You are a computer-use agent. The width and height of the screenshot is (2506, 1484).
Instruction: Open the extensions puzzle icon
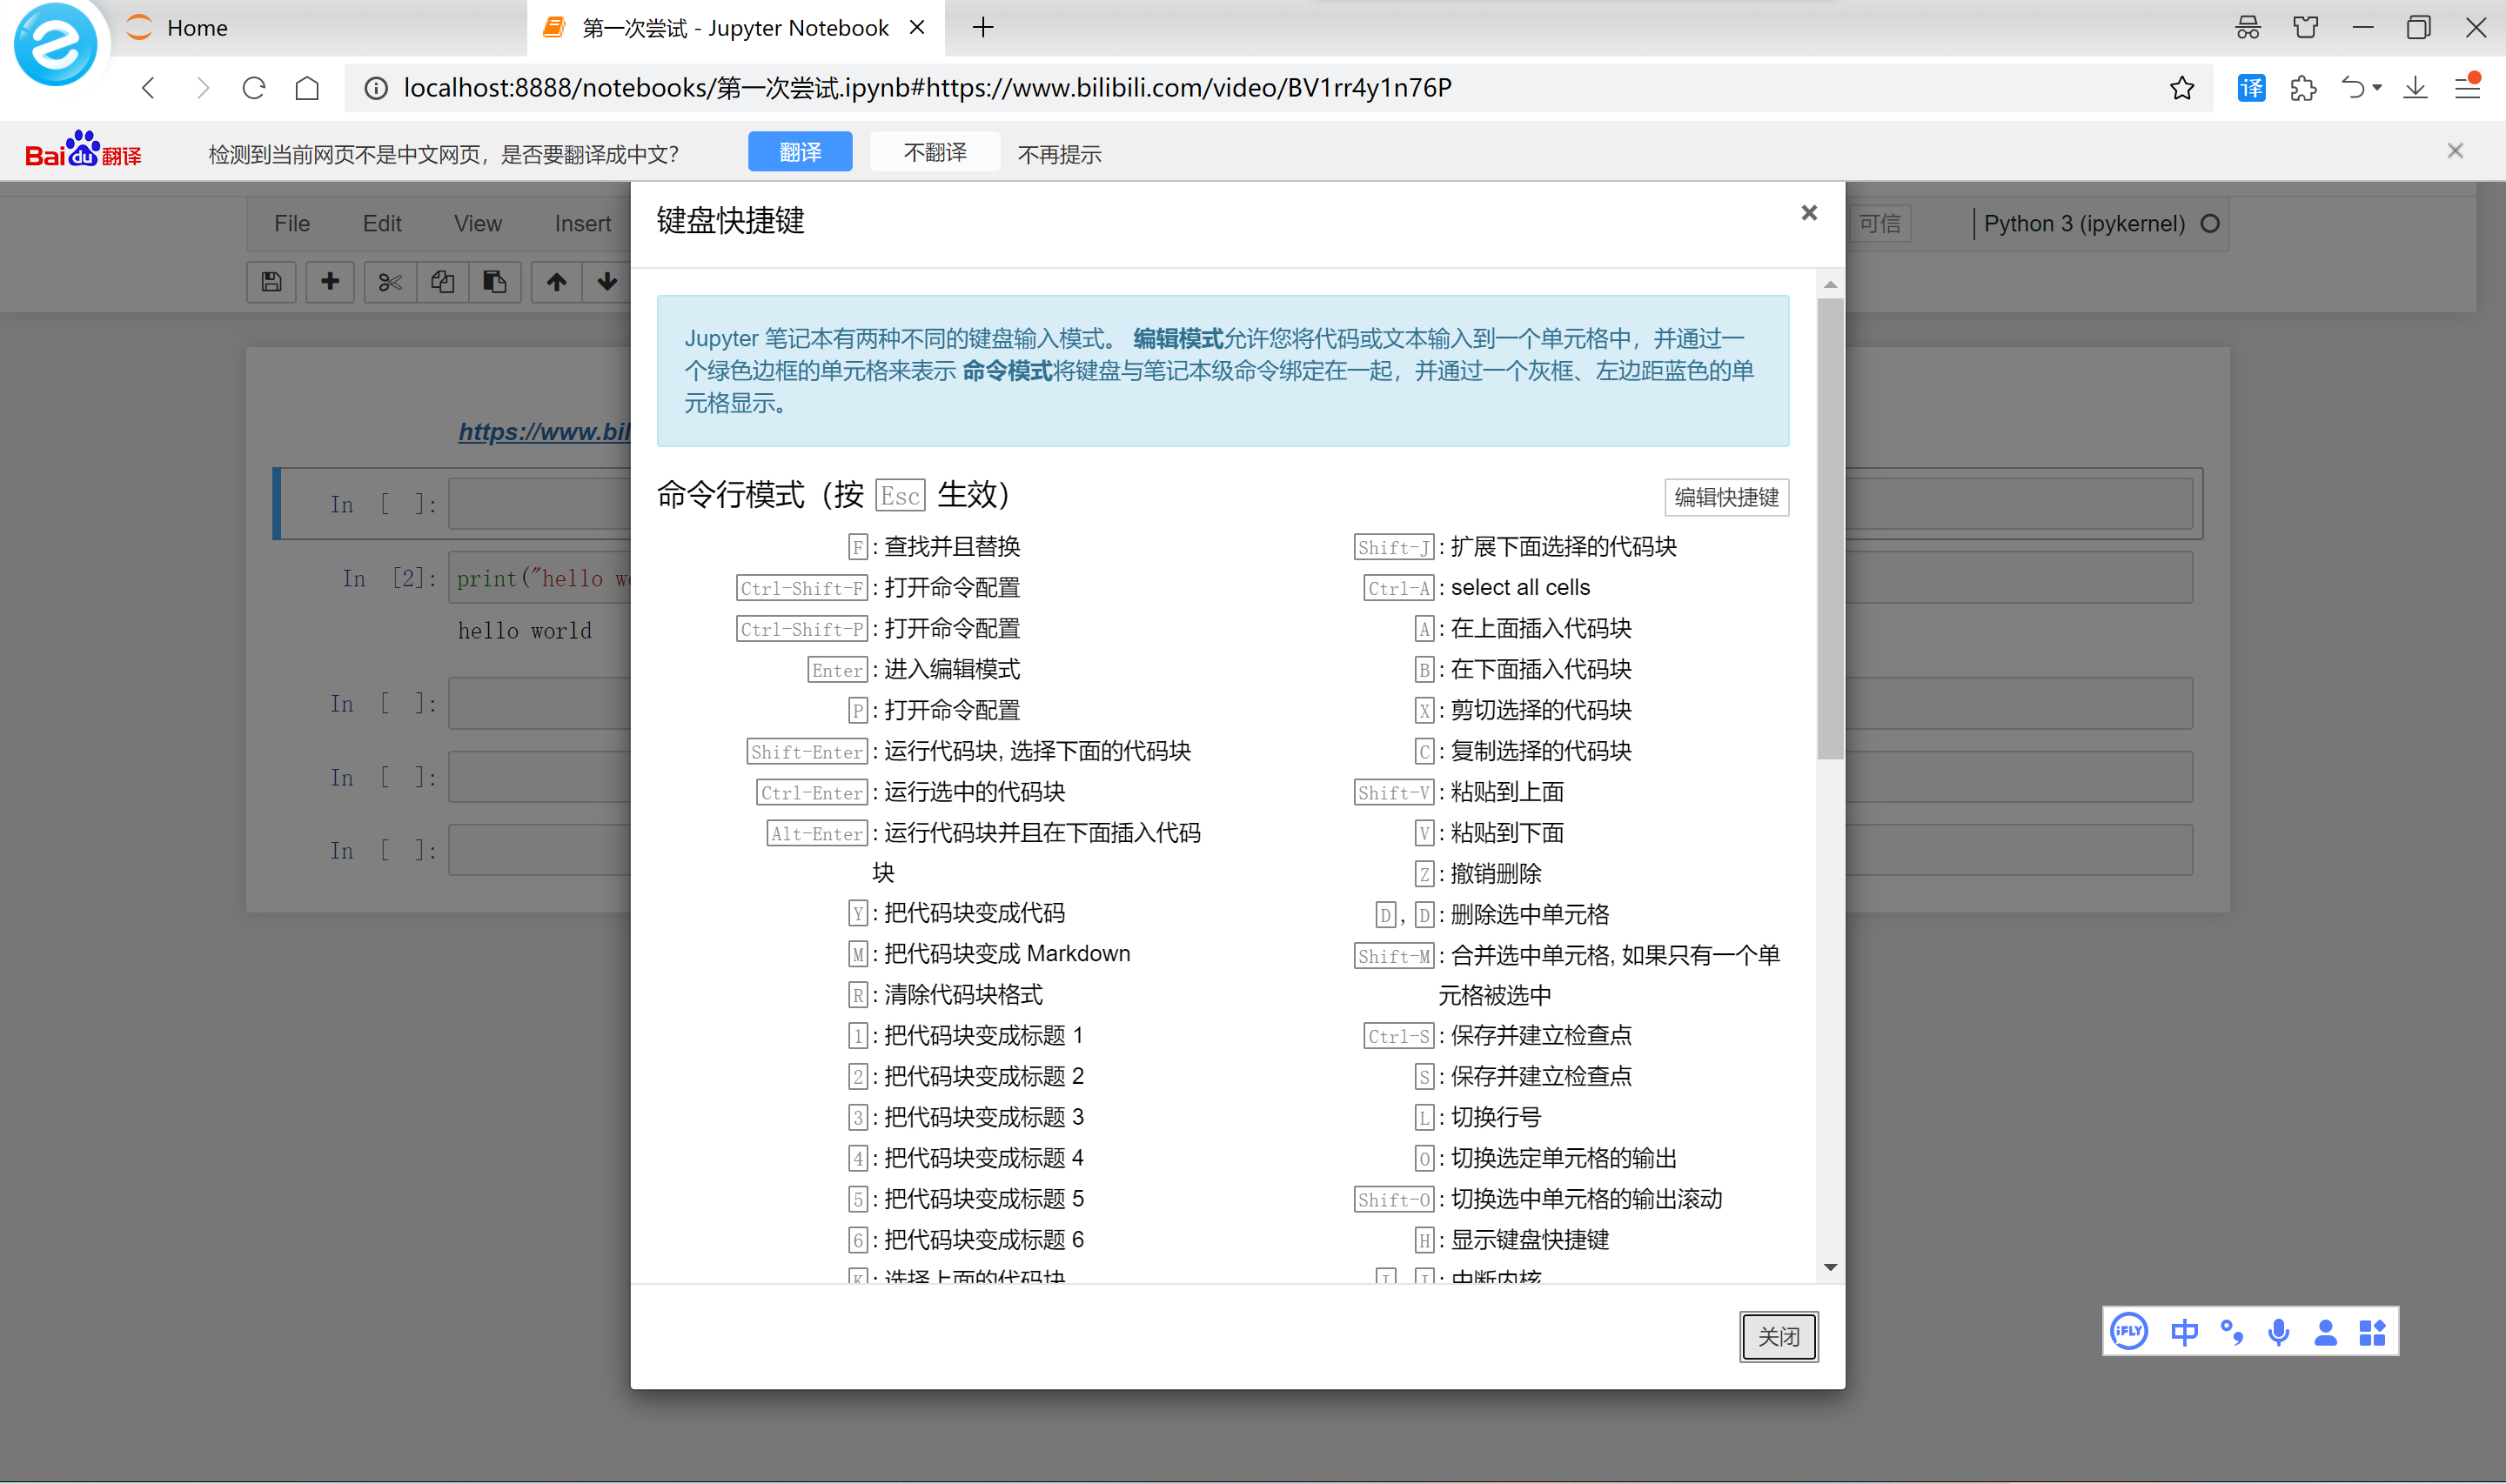click(x=2303, y=88)
